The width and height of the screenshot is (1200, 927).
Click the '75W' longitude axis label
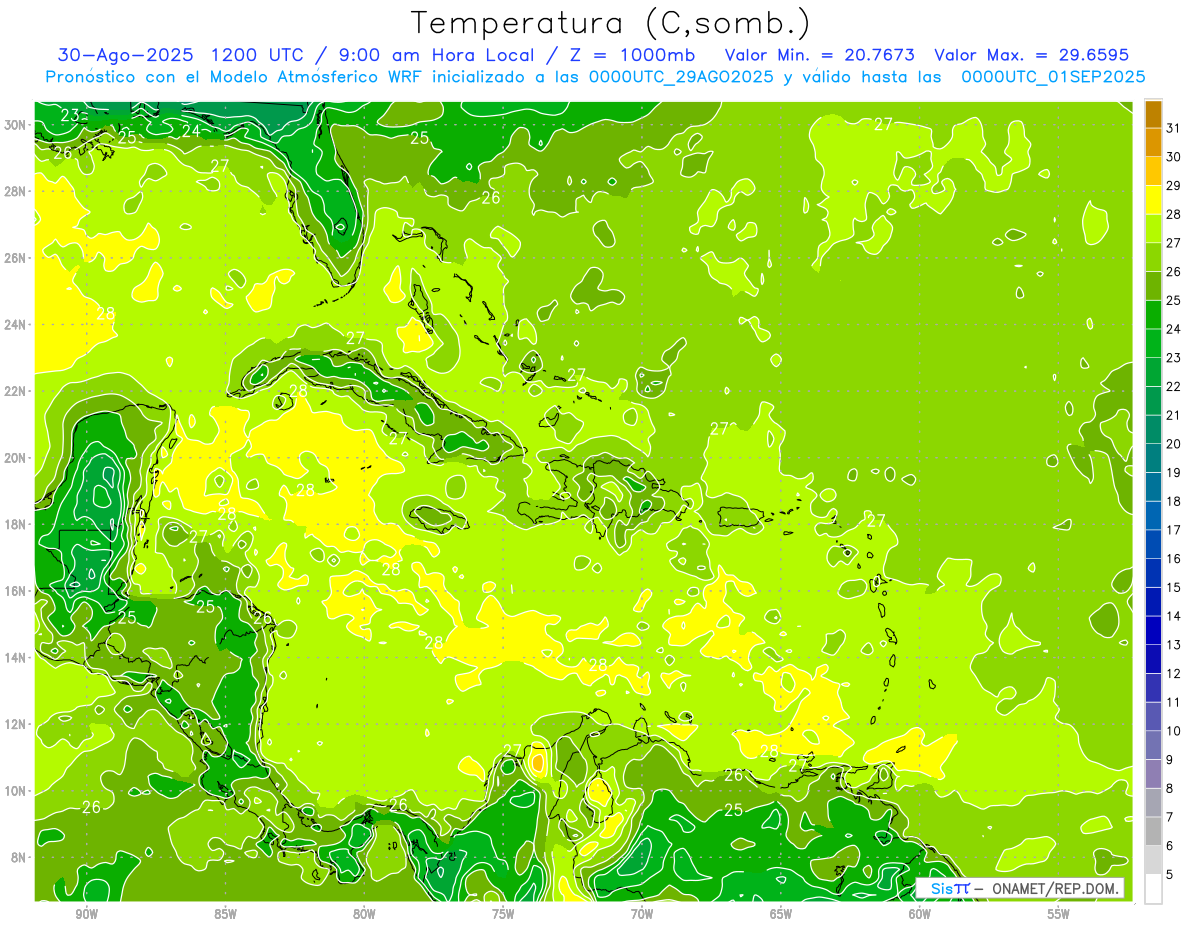(x=504, y=913)
